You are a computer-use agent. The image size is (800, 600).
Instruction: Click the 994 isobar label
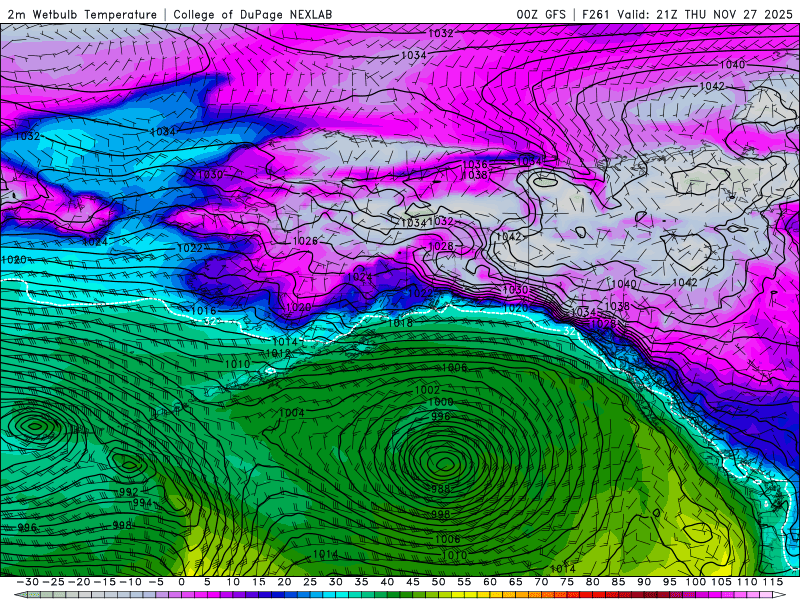pos(142,503)
